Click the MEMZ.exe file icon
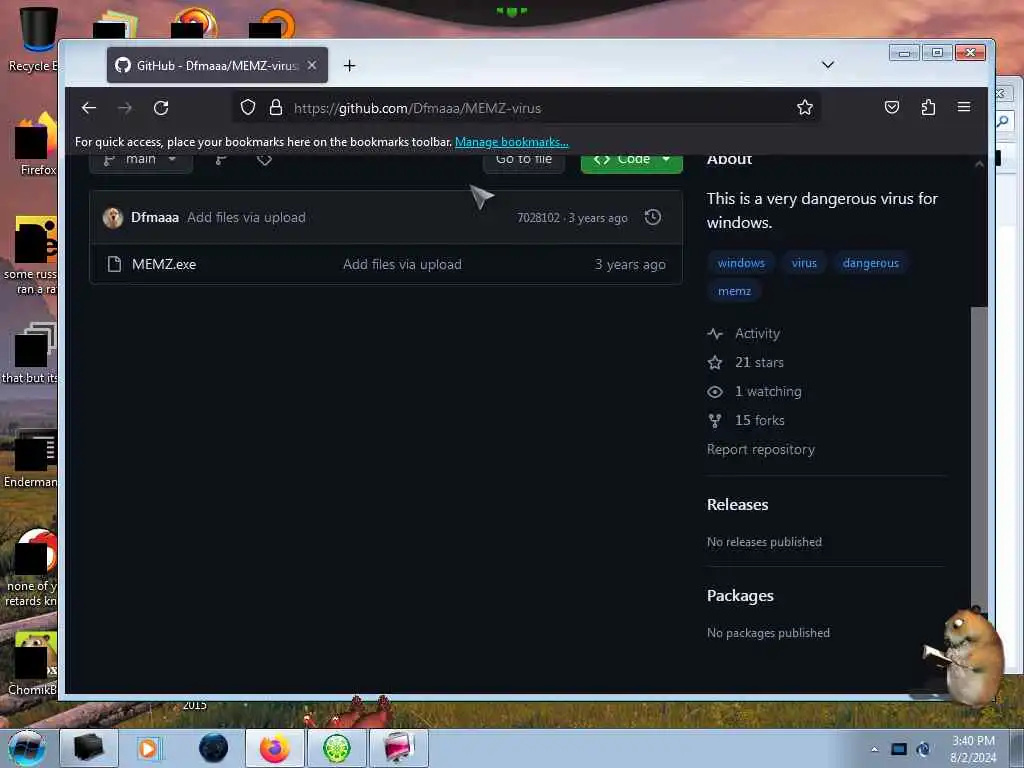1024x768 pixels. [114, 264]
